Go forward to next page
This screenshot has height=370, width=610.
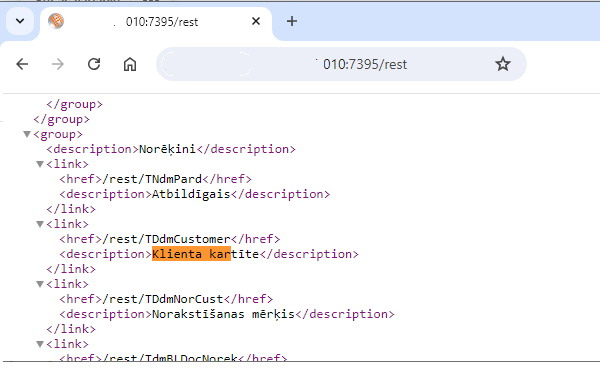(58, 64)
